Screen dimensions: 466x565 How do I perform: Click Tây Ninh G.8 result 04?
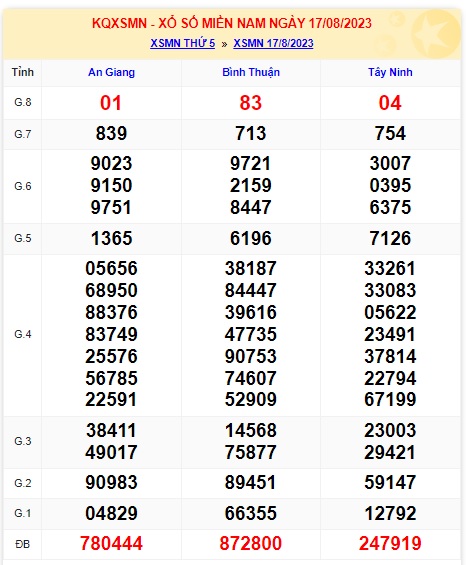click(x=390, y=103)
